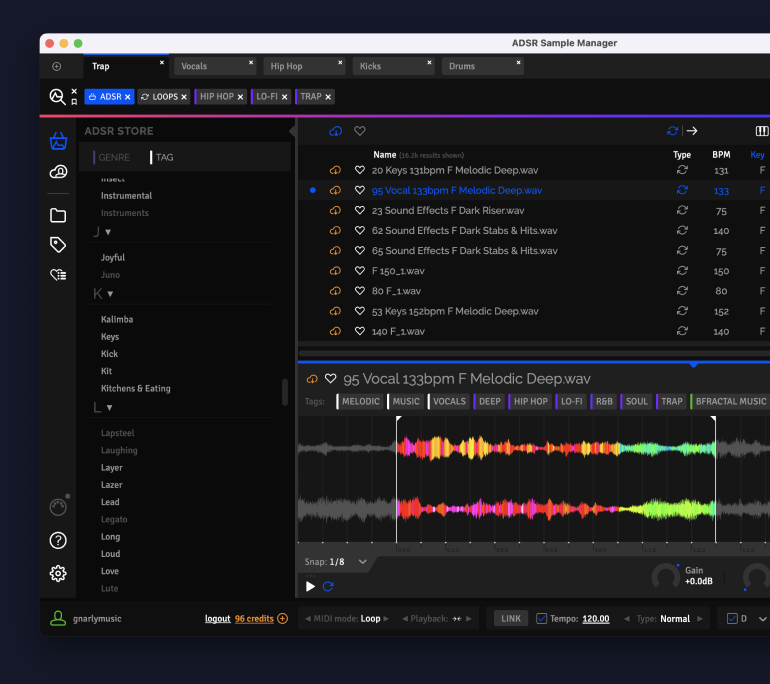
Task: Open the ADSR Store basket icon
Action: click(x=58, y=141)
